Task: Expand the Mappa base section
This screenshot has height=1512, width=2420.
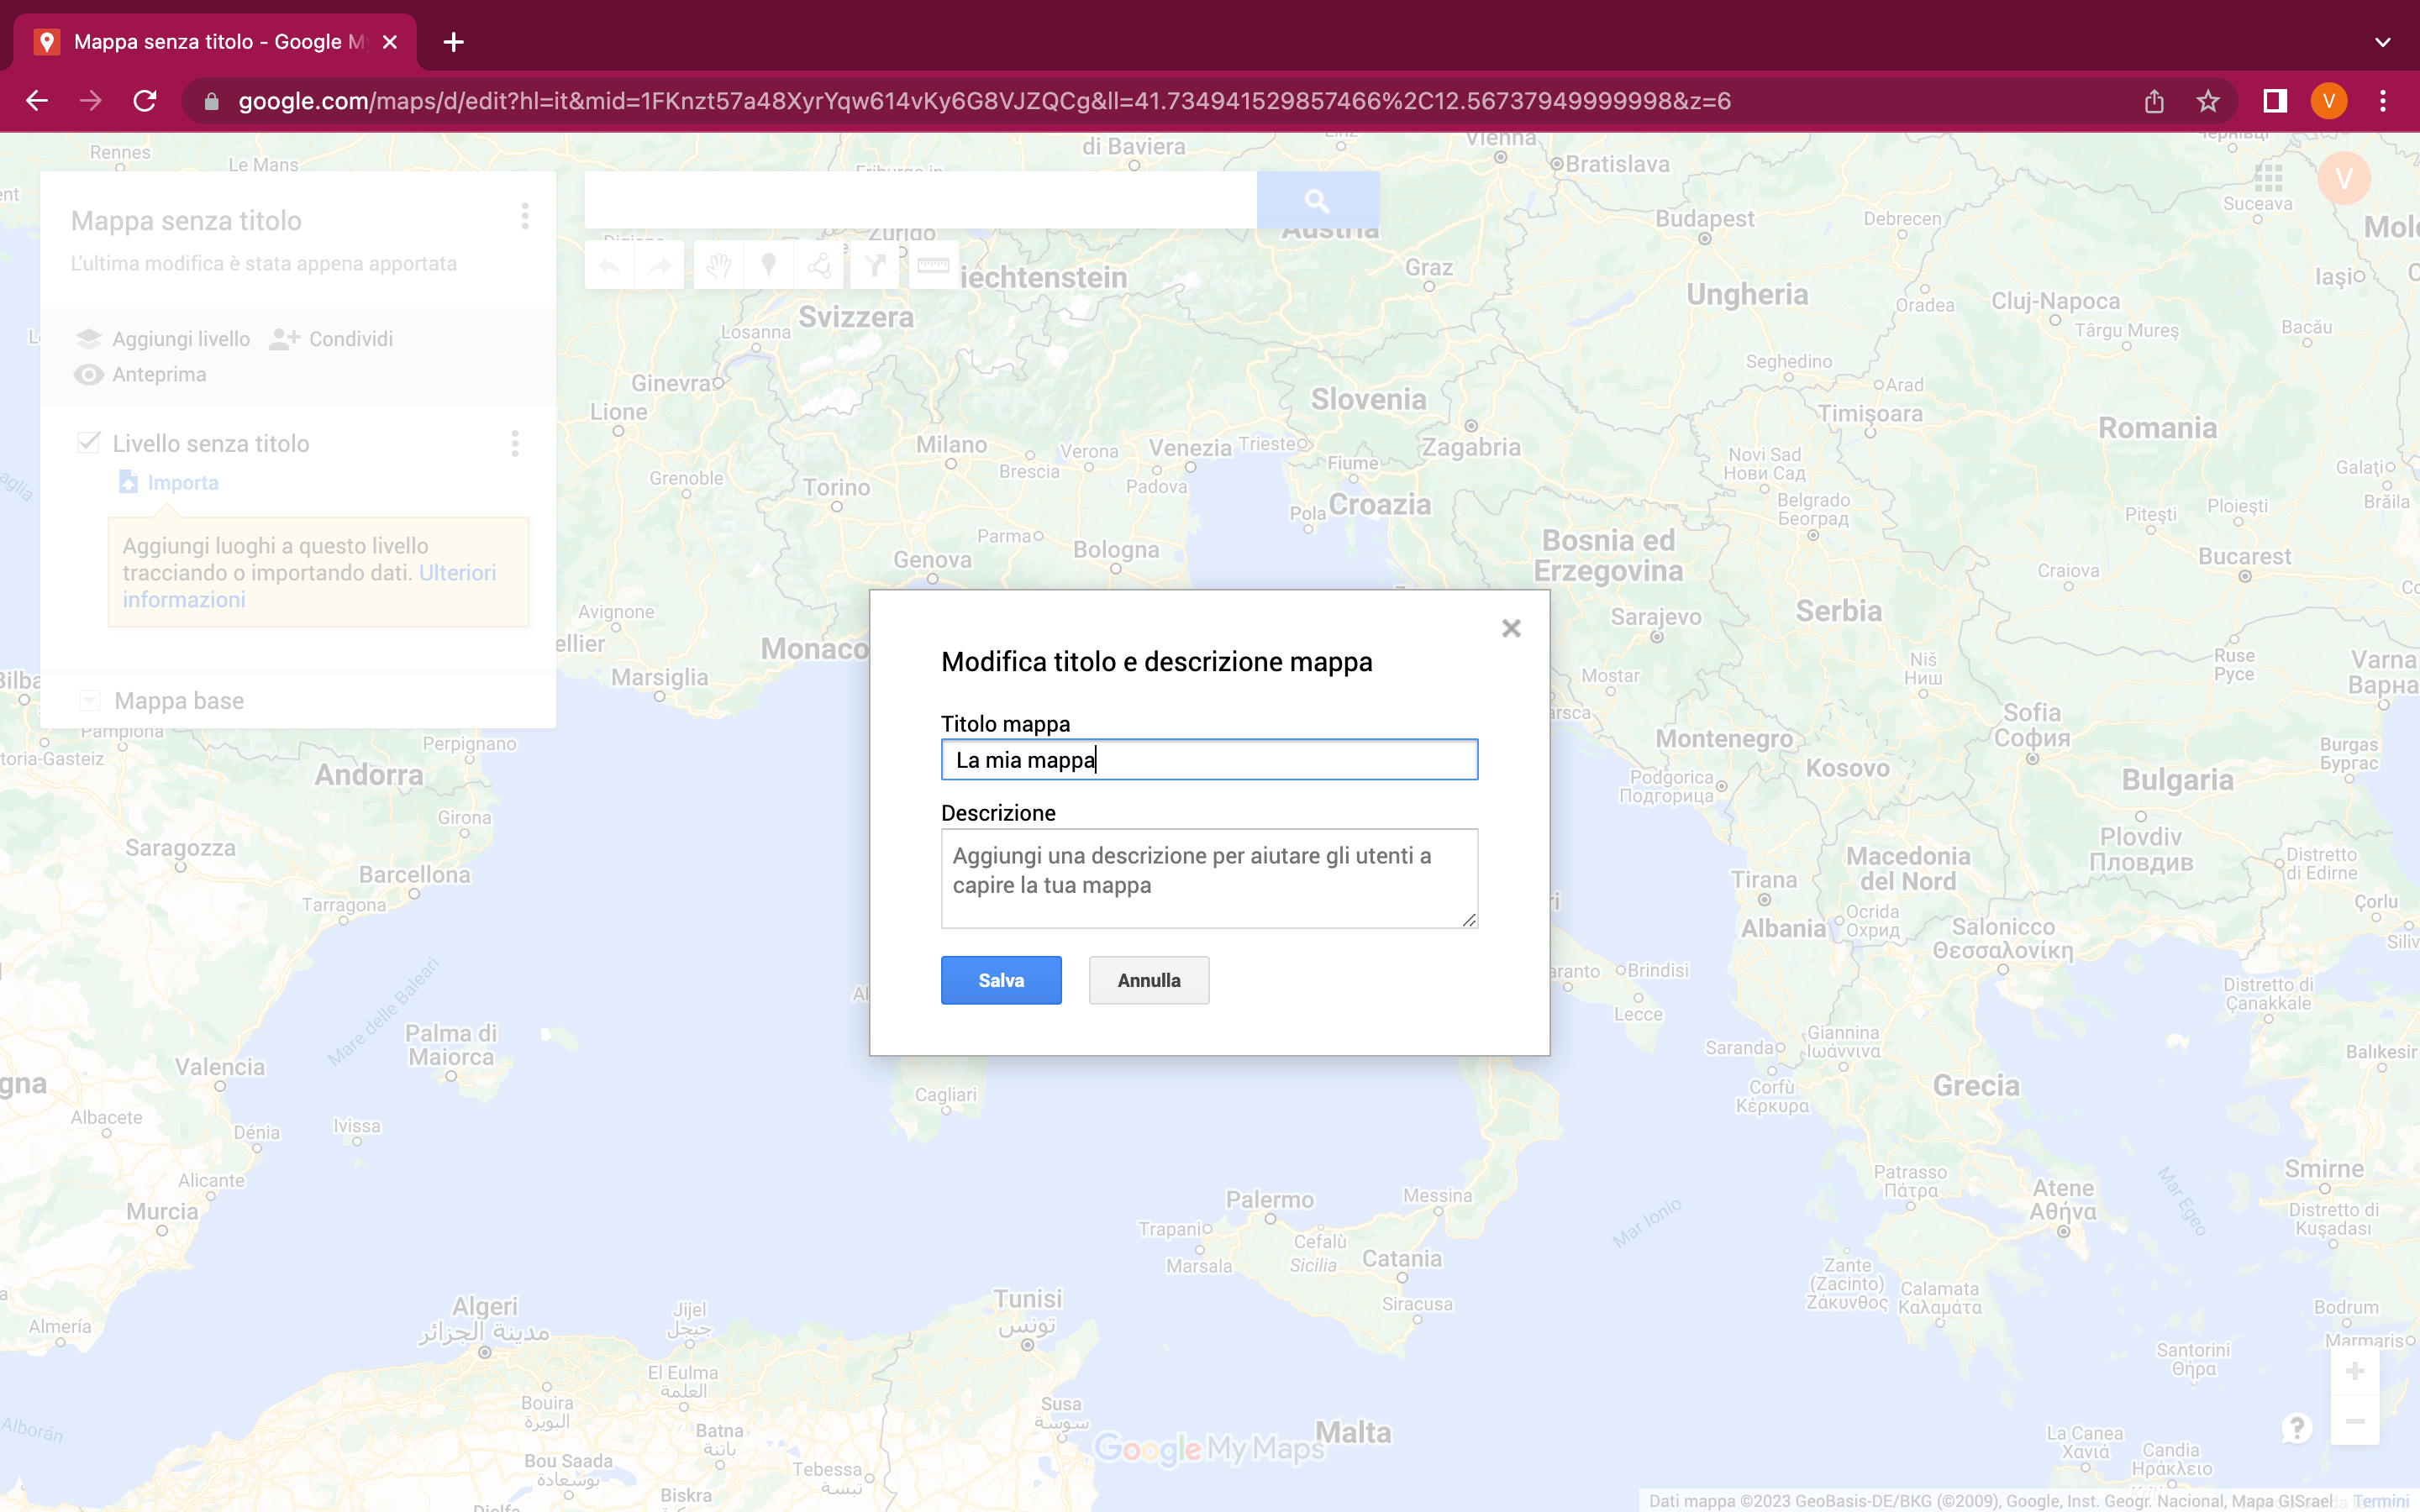Action: click(x=90, y=700)
